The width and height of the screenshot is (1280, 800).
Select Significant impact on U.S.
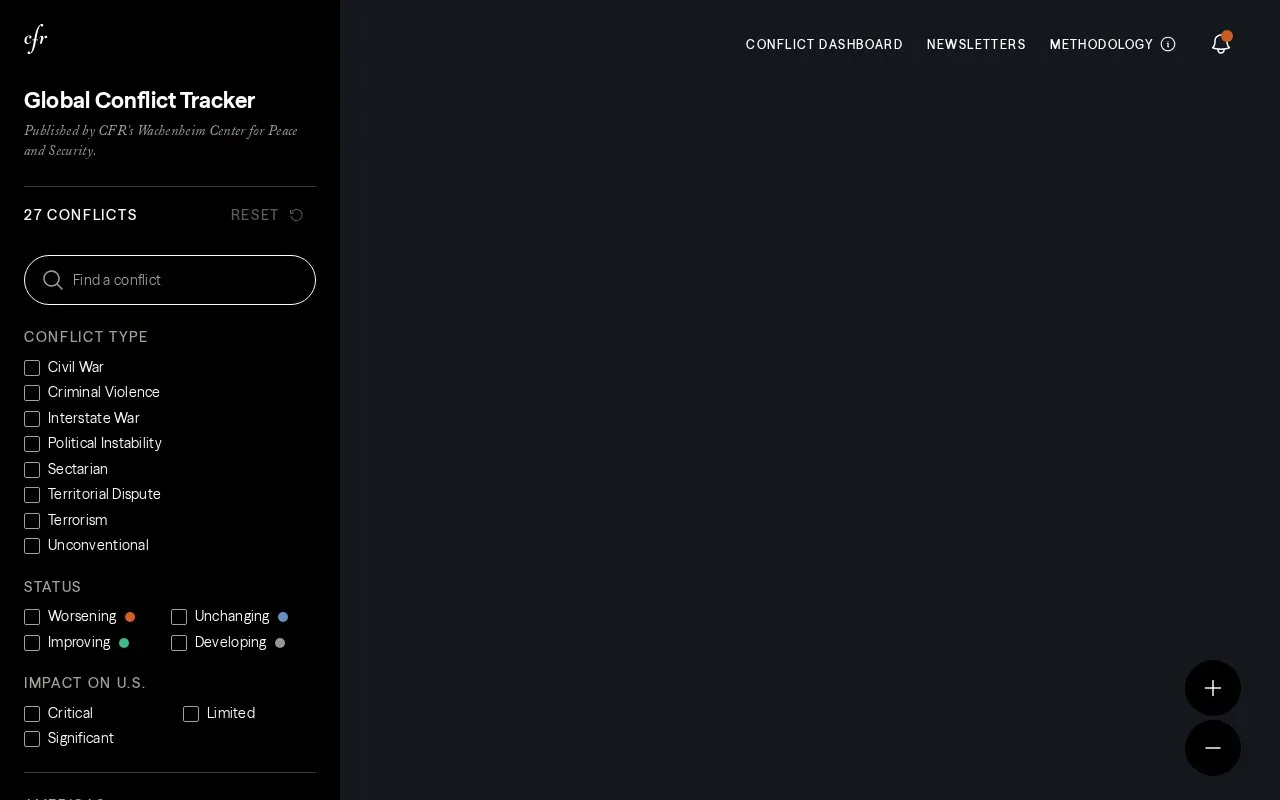(32, 739)
